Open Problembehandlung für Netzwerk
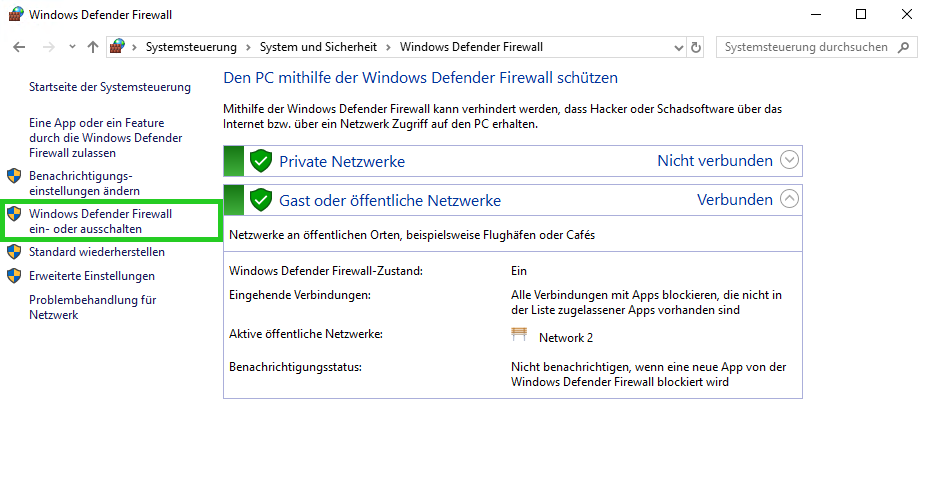Image resolution: width=930 pixels, height=501 pixels. point(93,307)
